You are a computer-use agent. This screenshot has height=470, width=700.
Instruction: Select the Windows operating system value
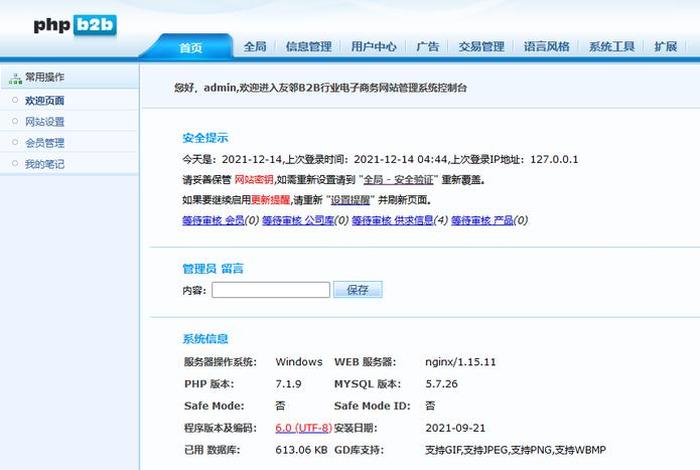tap(299, 362)
